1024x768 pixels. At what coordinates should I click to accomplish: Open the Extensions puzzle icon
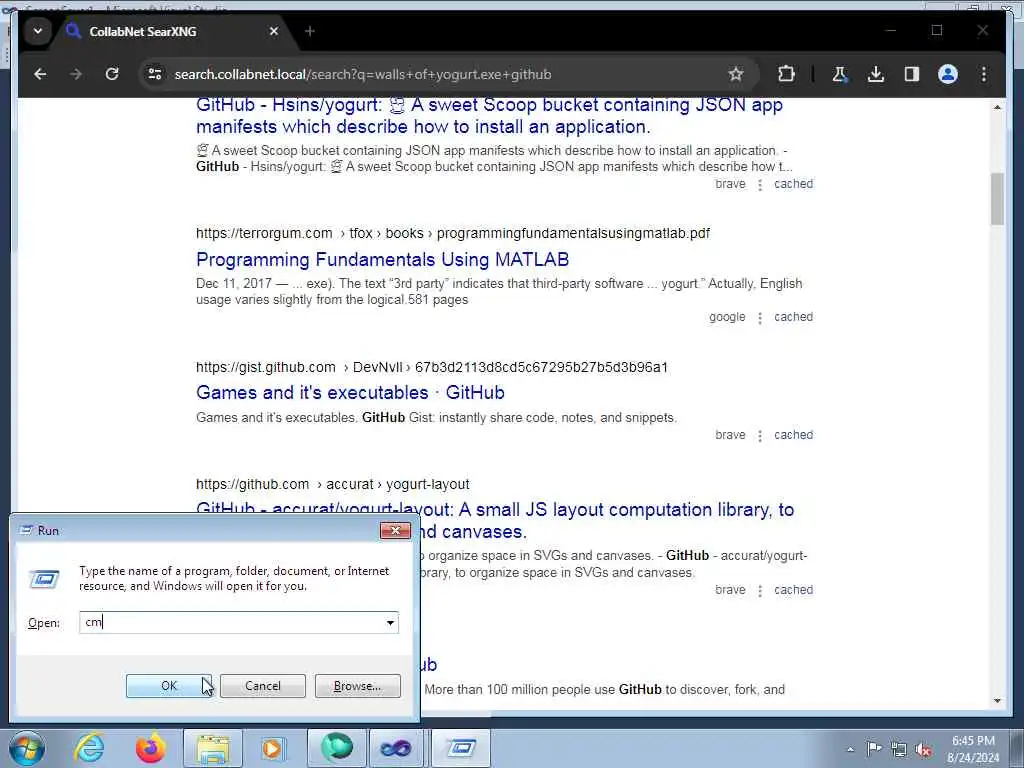pos(786,74)
